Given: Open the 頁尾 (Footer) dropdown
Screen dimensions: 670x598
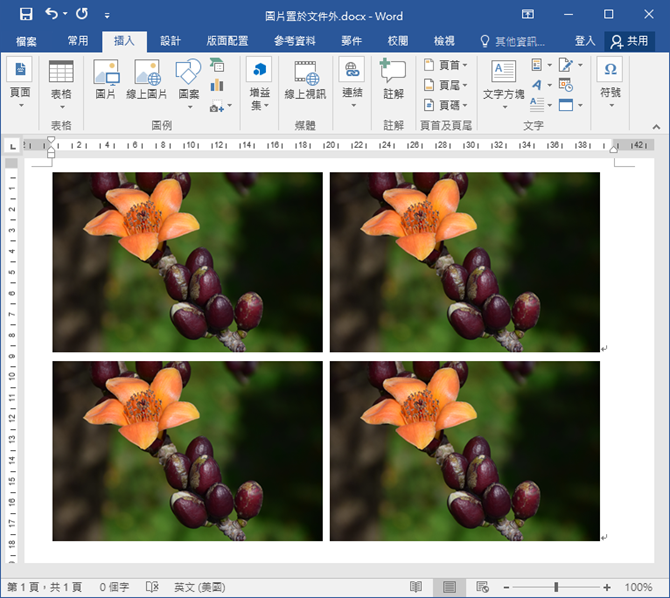Looking at the screenshot, I should pyautogui.click(x=446, y=85).
